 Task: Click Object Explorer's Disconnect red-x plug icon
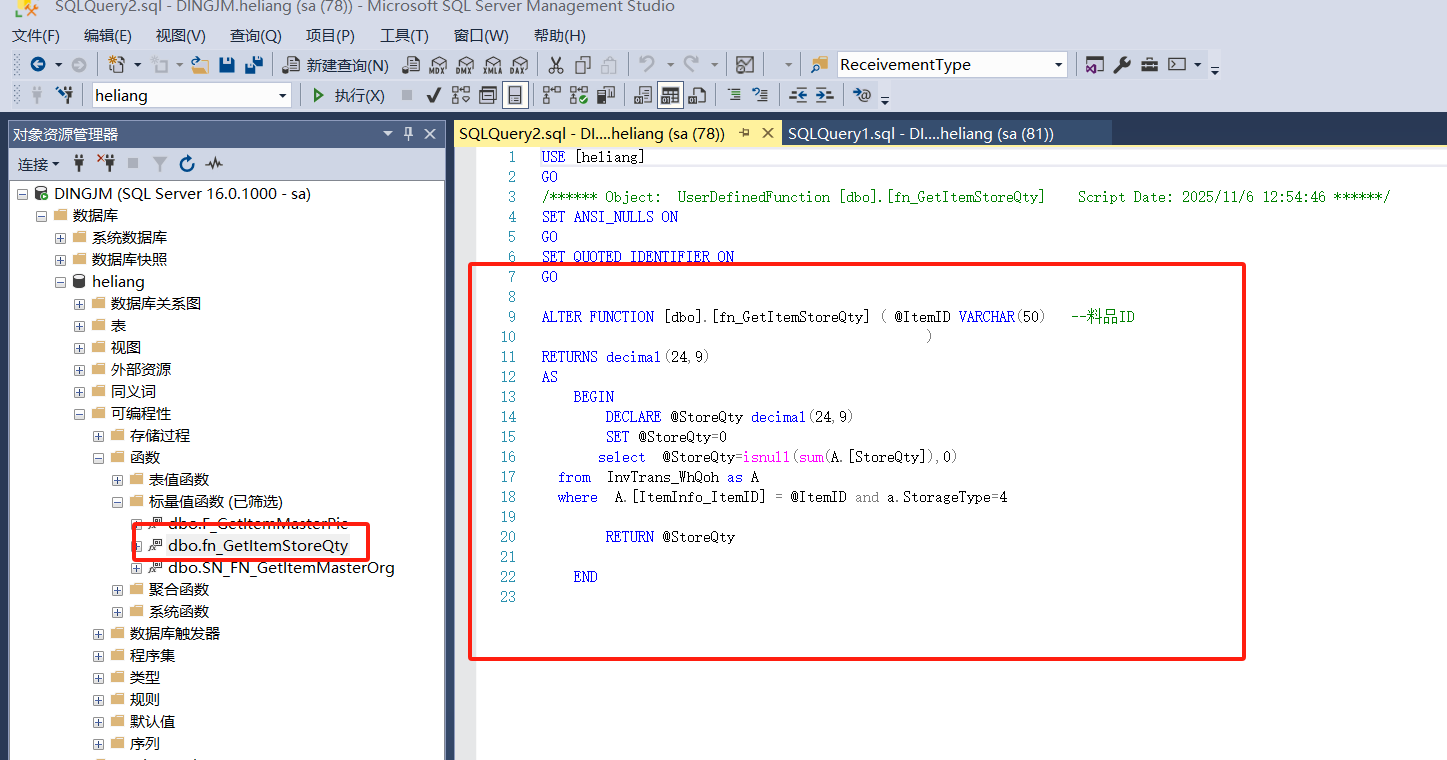[x=106, y=162]
